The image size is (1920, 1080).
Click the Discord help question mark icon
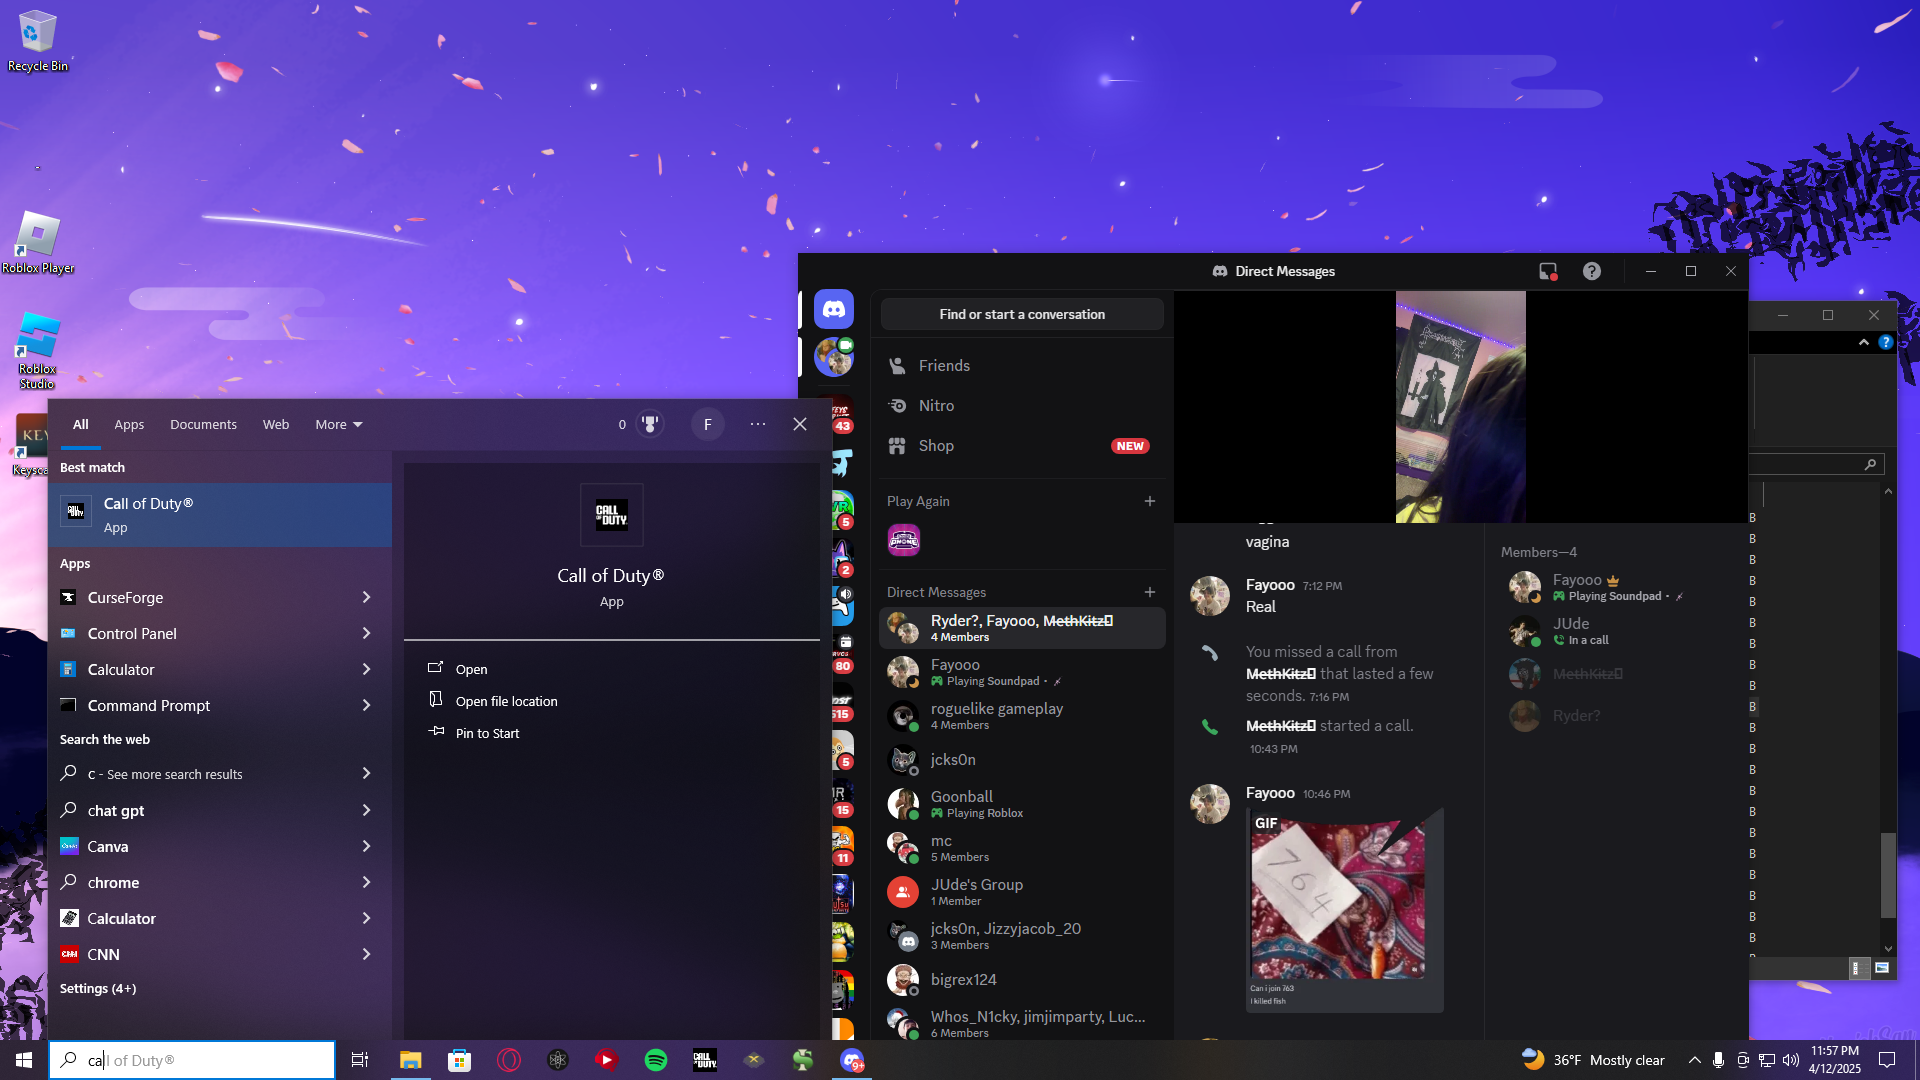[1591, 271]
